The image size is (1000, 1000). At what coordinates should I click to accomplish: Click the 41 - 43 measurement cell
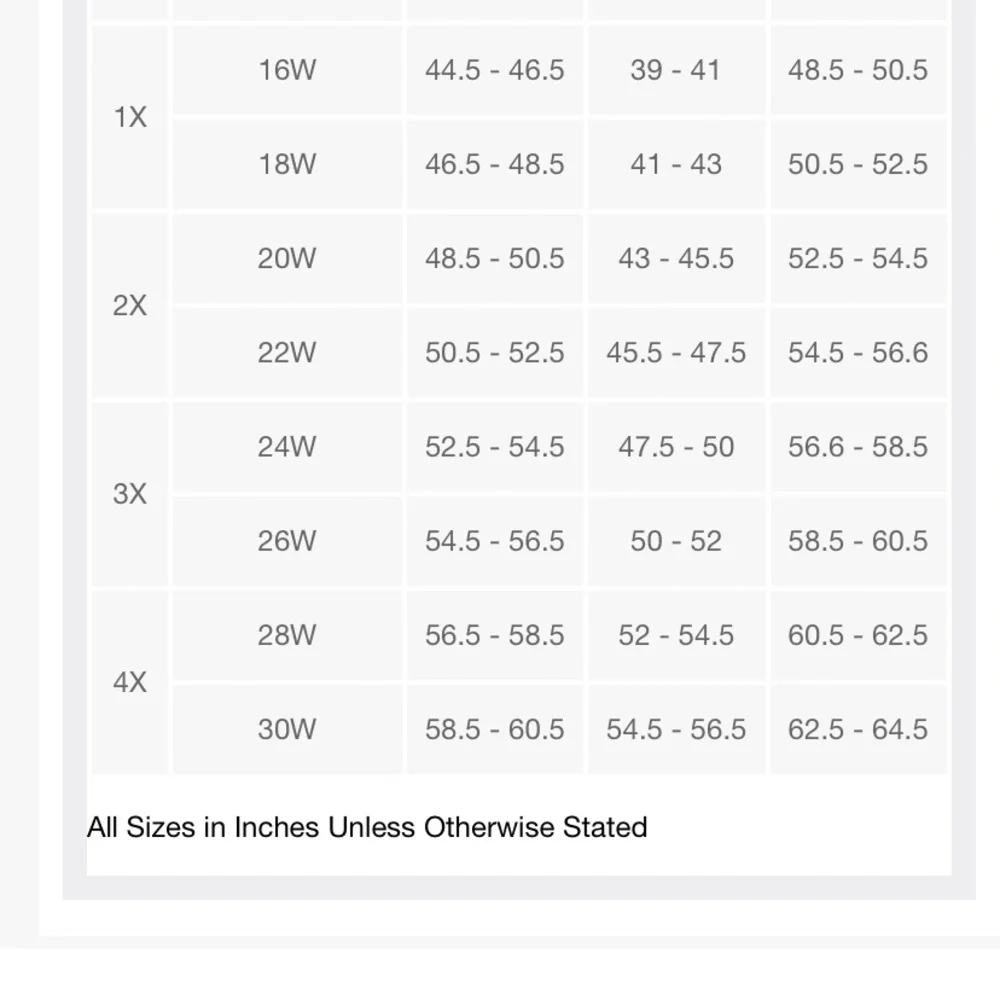(x=676, y=164)
